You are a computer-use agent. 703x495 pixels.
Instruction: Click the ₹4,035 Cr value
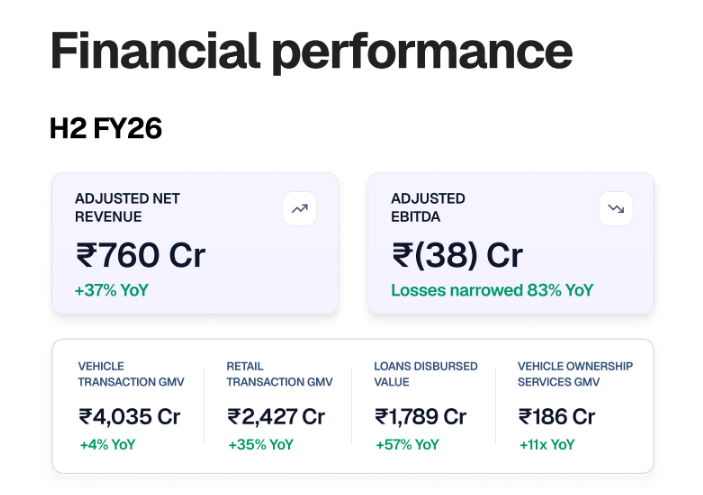coord(130,417)
